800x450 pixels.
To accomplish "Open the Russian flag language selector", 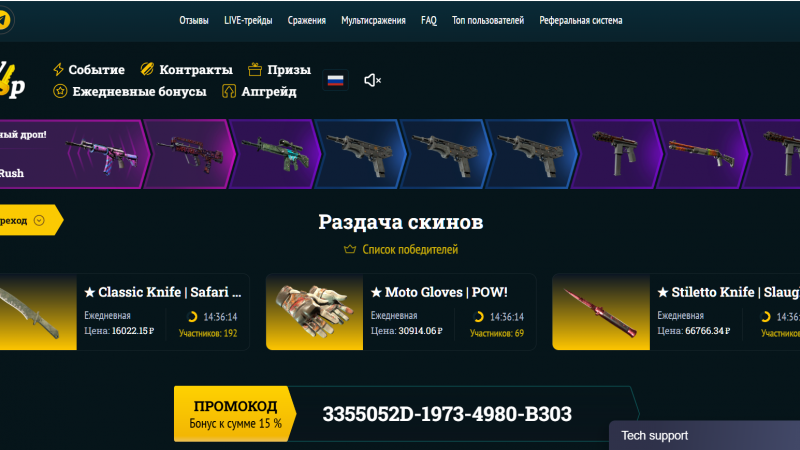I will 335,80.
